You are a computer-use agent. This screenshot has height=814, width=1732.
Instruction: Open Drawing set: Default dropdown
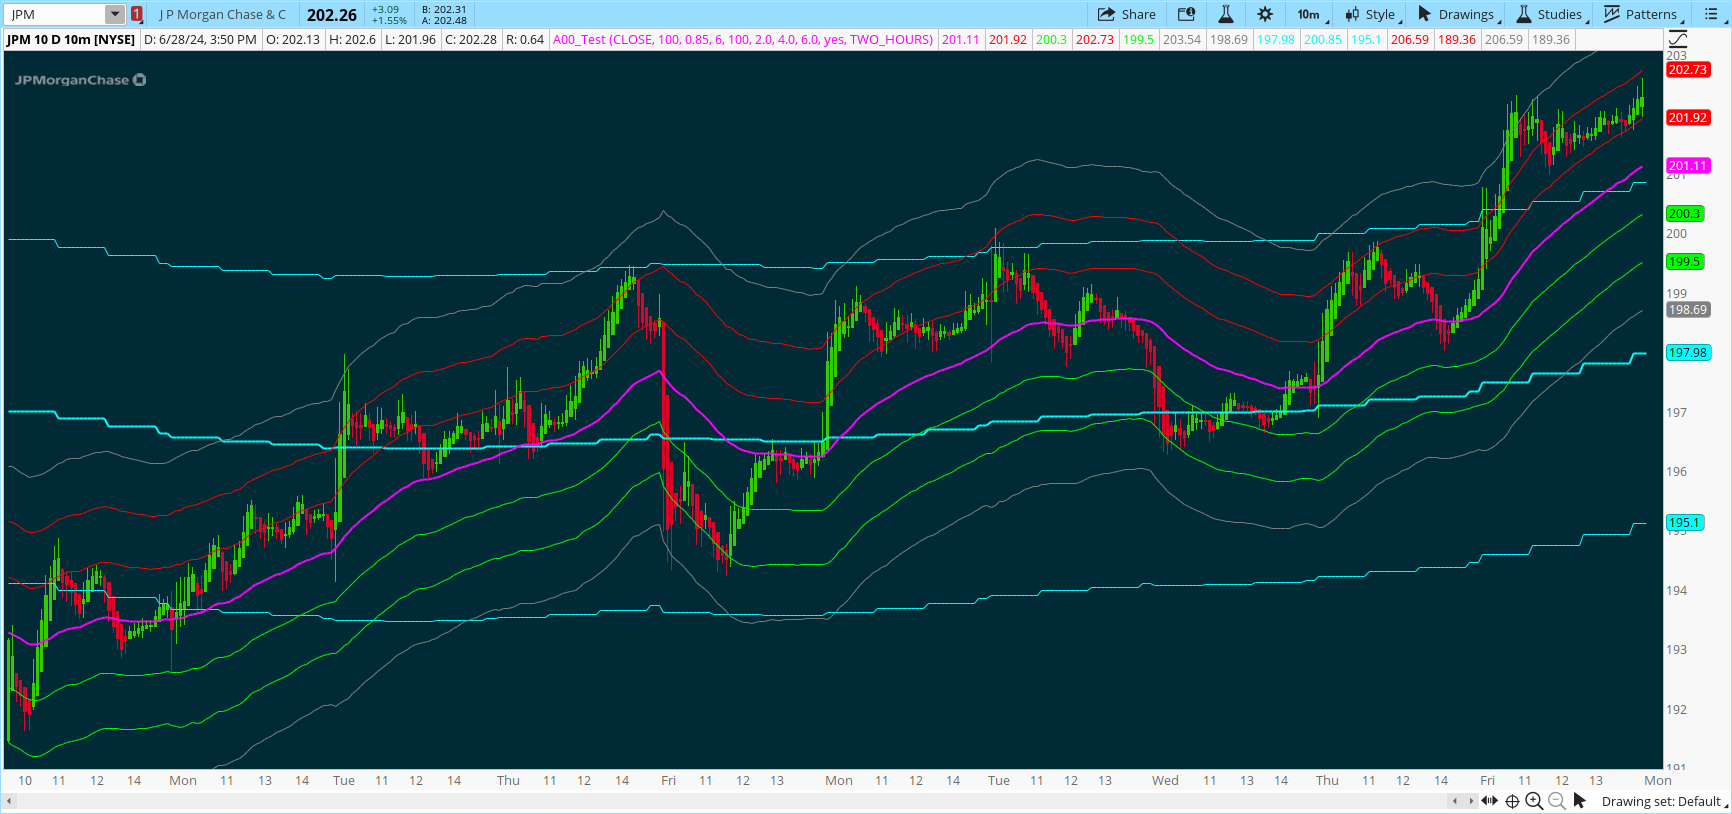tap(1664, 801)
